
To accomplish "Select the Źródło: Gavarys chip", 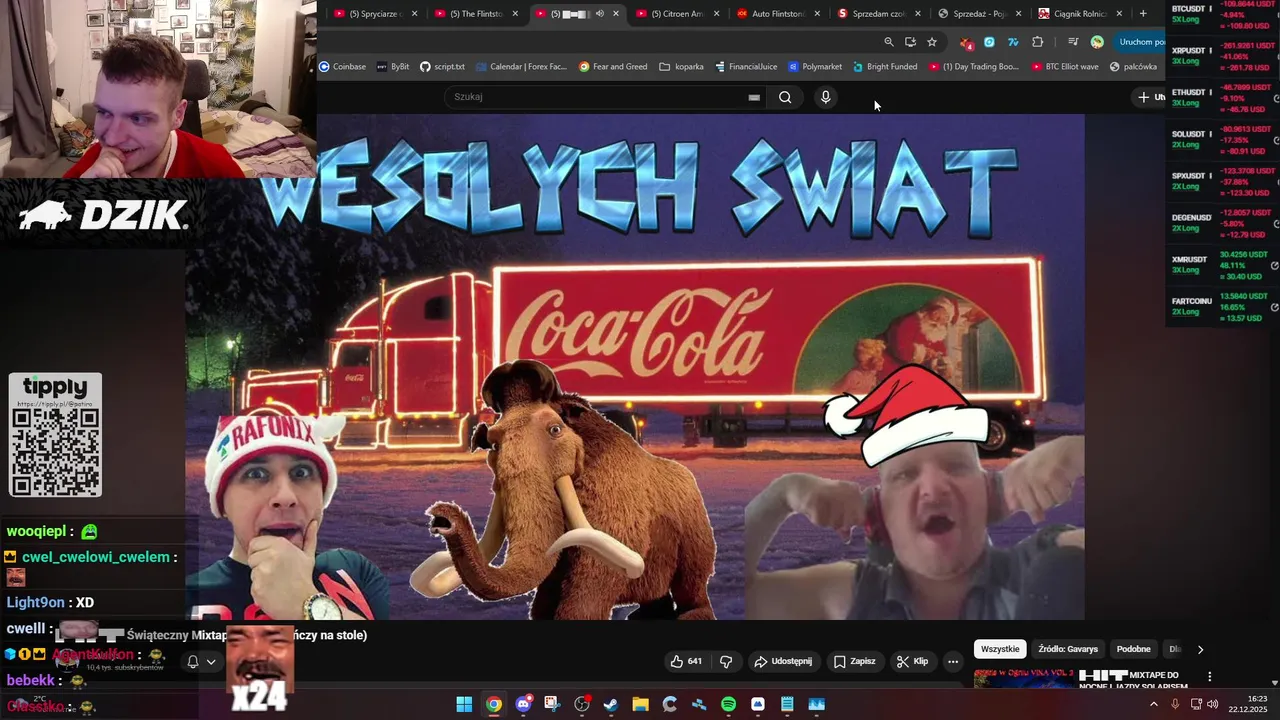I will tap(1068, 649).
